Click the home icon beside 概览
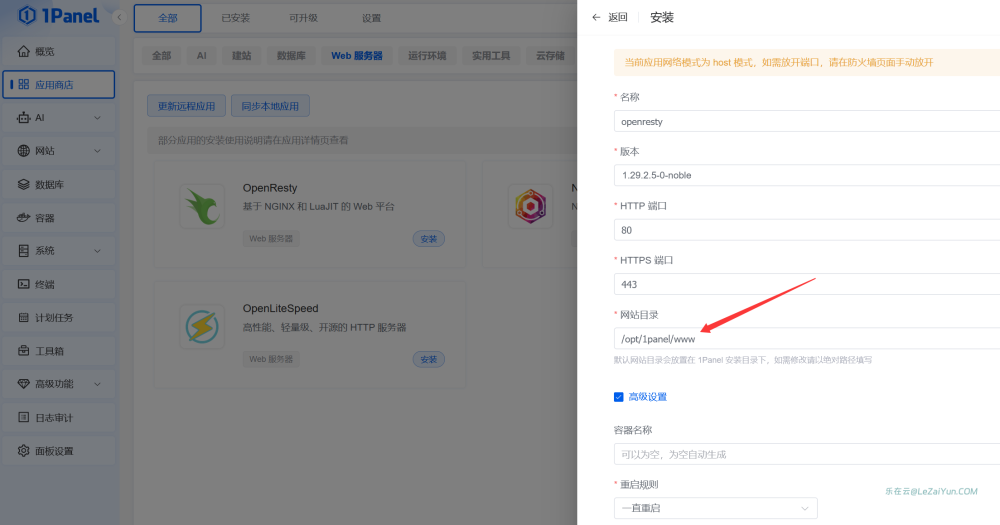 click(x=24, y=51)
